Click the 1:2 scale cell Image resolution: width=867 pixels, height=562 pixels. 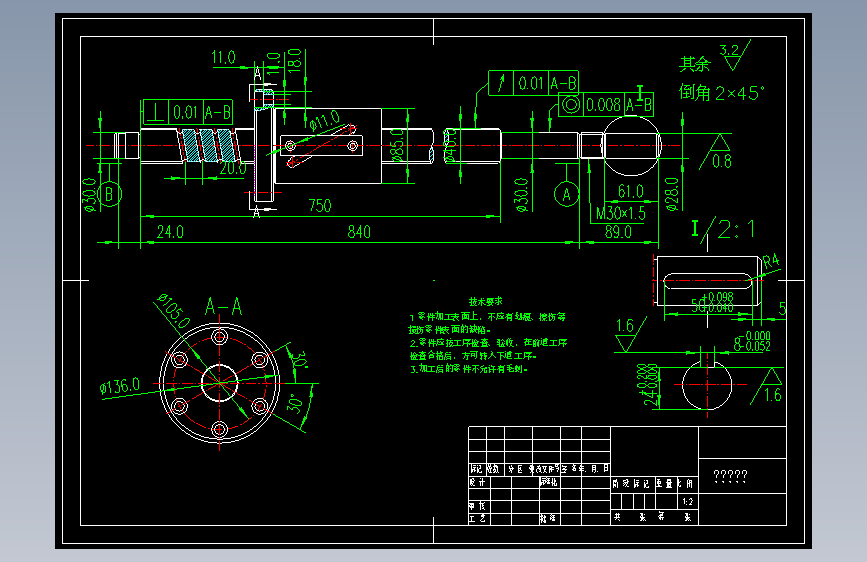point(687,502)
